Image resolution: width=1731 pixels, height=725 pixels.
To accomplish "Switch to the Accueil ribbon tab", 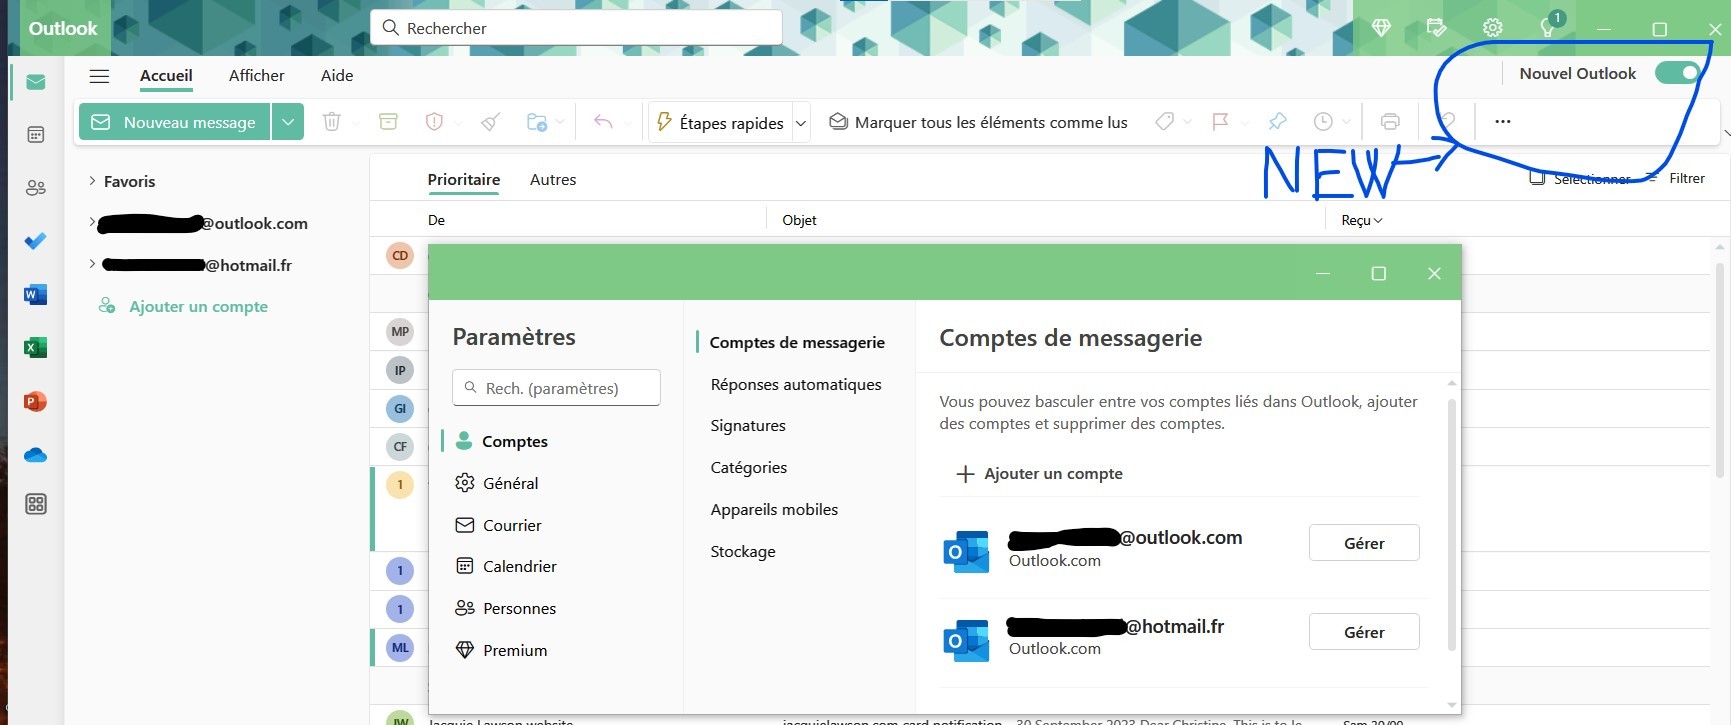I will pyautogui.click(x=166, y=75).
